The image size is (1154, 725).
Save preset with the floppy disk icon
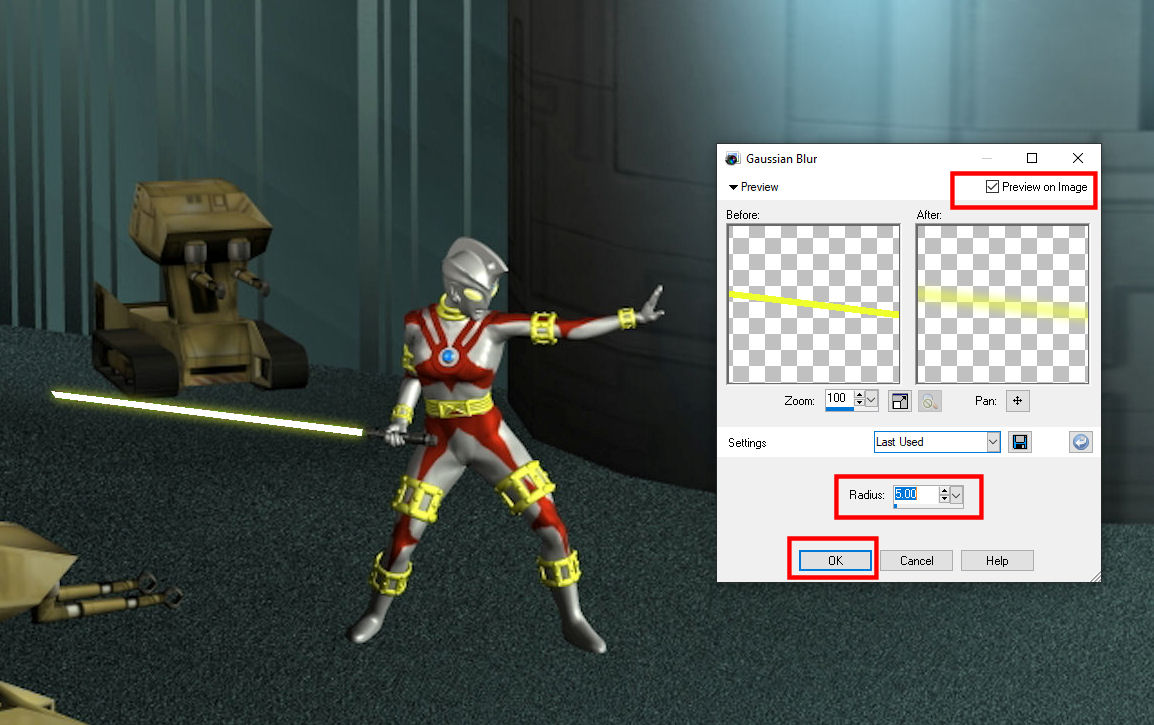(1019, 442)
